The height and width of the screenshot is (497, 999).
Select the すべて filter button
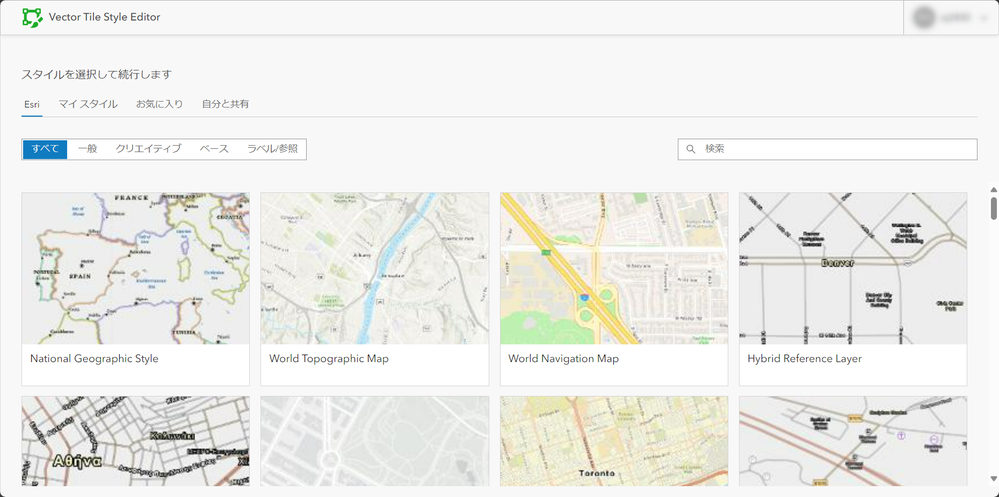(45, 149)
